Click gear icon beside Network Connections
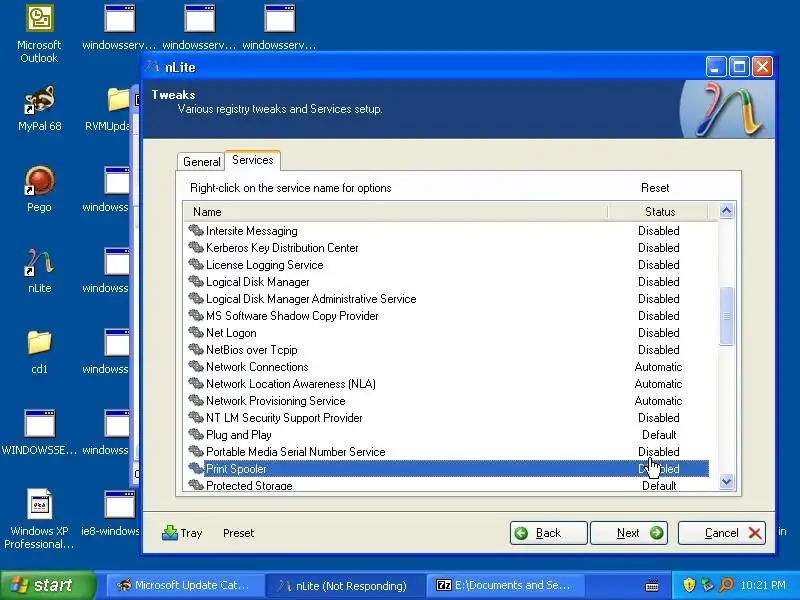 point(196,366)
